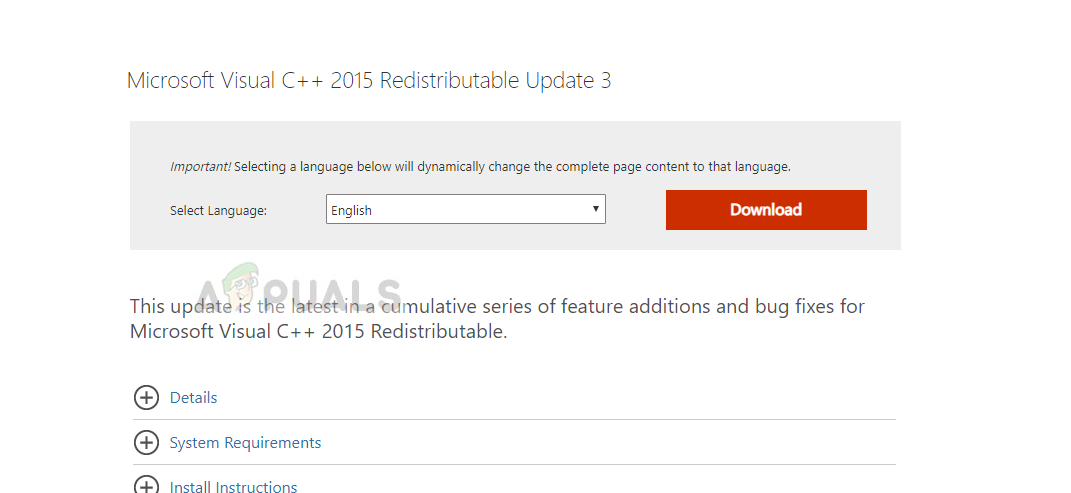Open the Install Instructions plus icon
The width and height of the screenshot is (1071, 493).
tap(146, 486)
